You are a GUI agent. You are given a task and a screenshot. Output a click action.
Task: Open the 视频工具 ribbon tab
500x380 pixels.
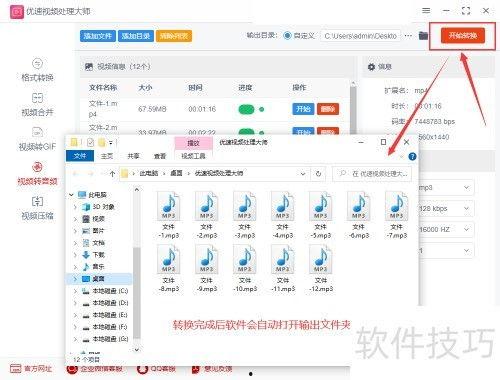point(193,156)
